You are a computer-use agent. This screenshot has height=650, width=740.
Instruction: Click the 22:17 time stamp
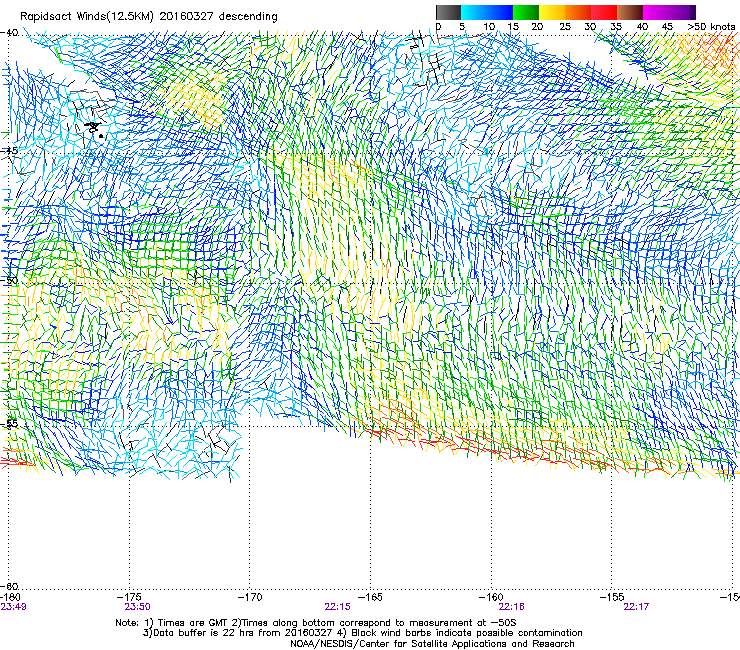(x=636, y=607)
